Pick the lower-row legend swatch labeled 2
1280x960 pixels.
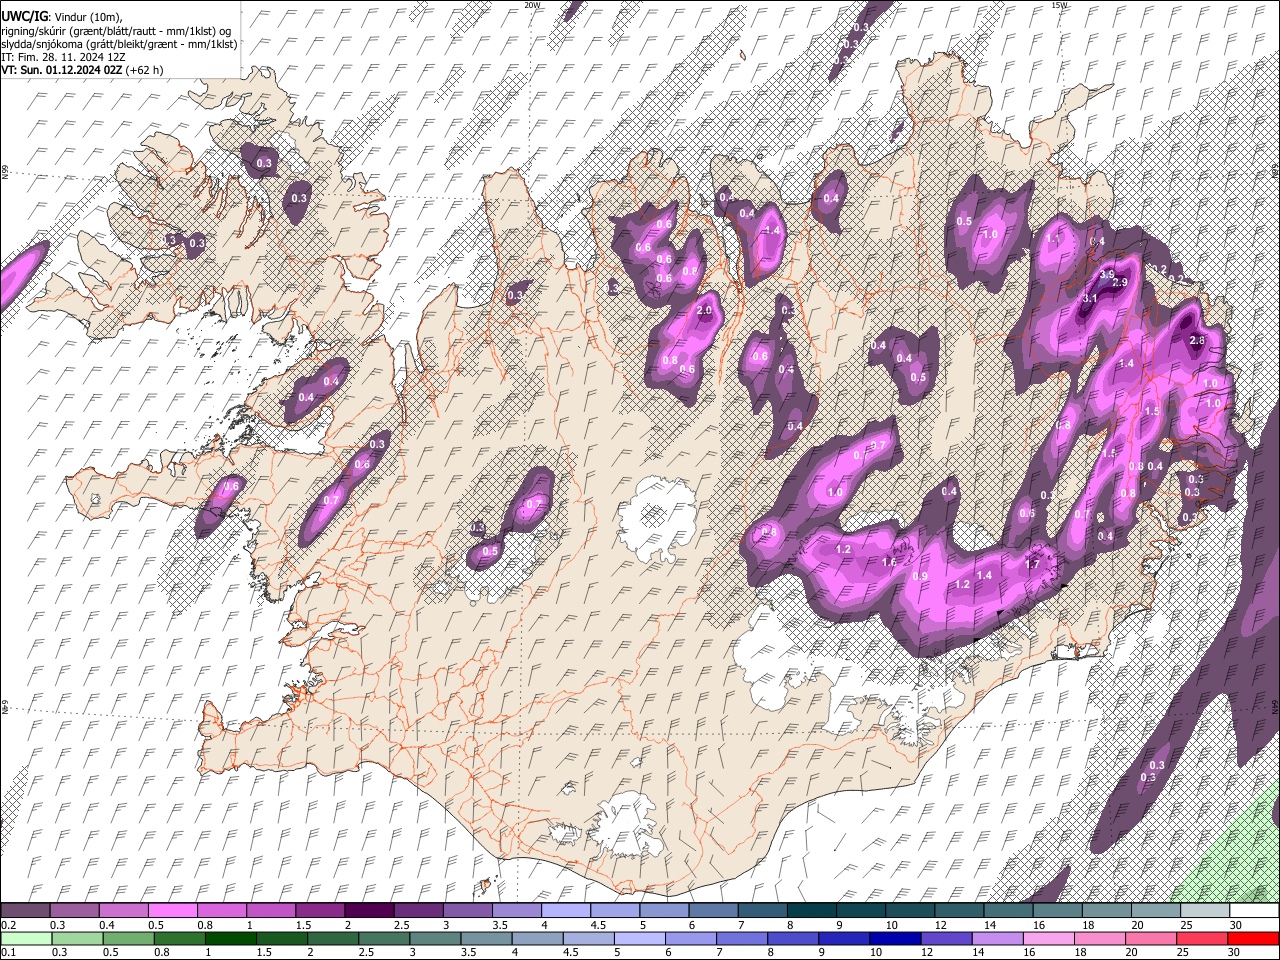(x=333, y=938)
